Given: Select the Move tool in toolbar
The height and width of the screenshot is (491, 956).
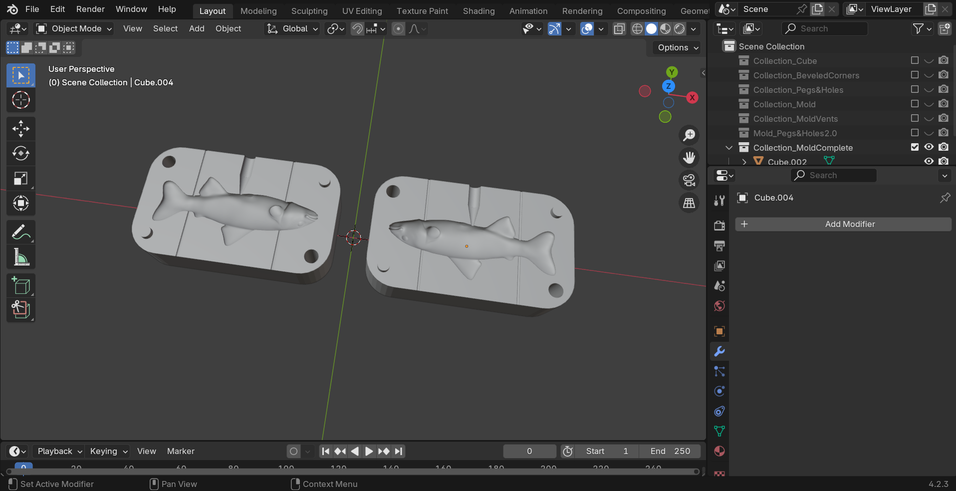Looking at the screenshot, I should (20, 128).
